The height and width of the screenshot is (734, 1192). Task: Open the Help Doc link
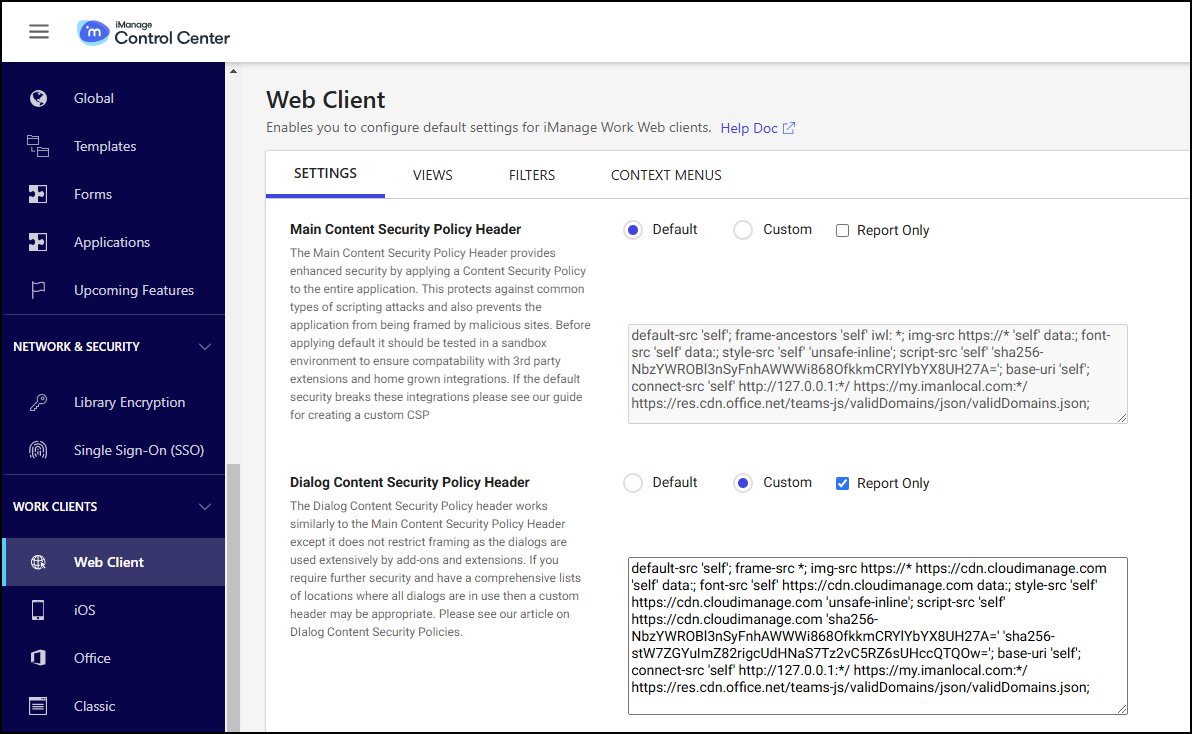pos(757,128)
